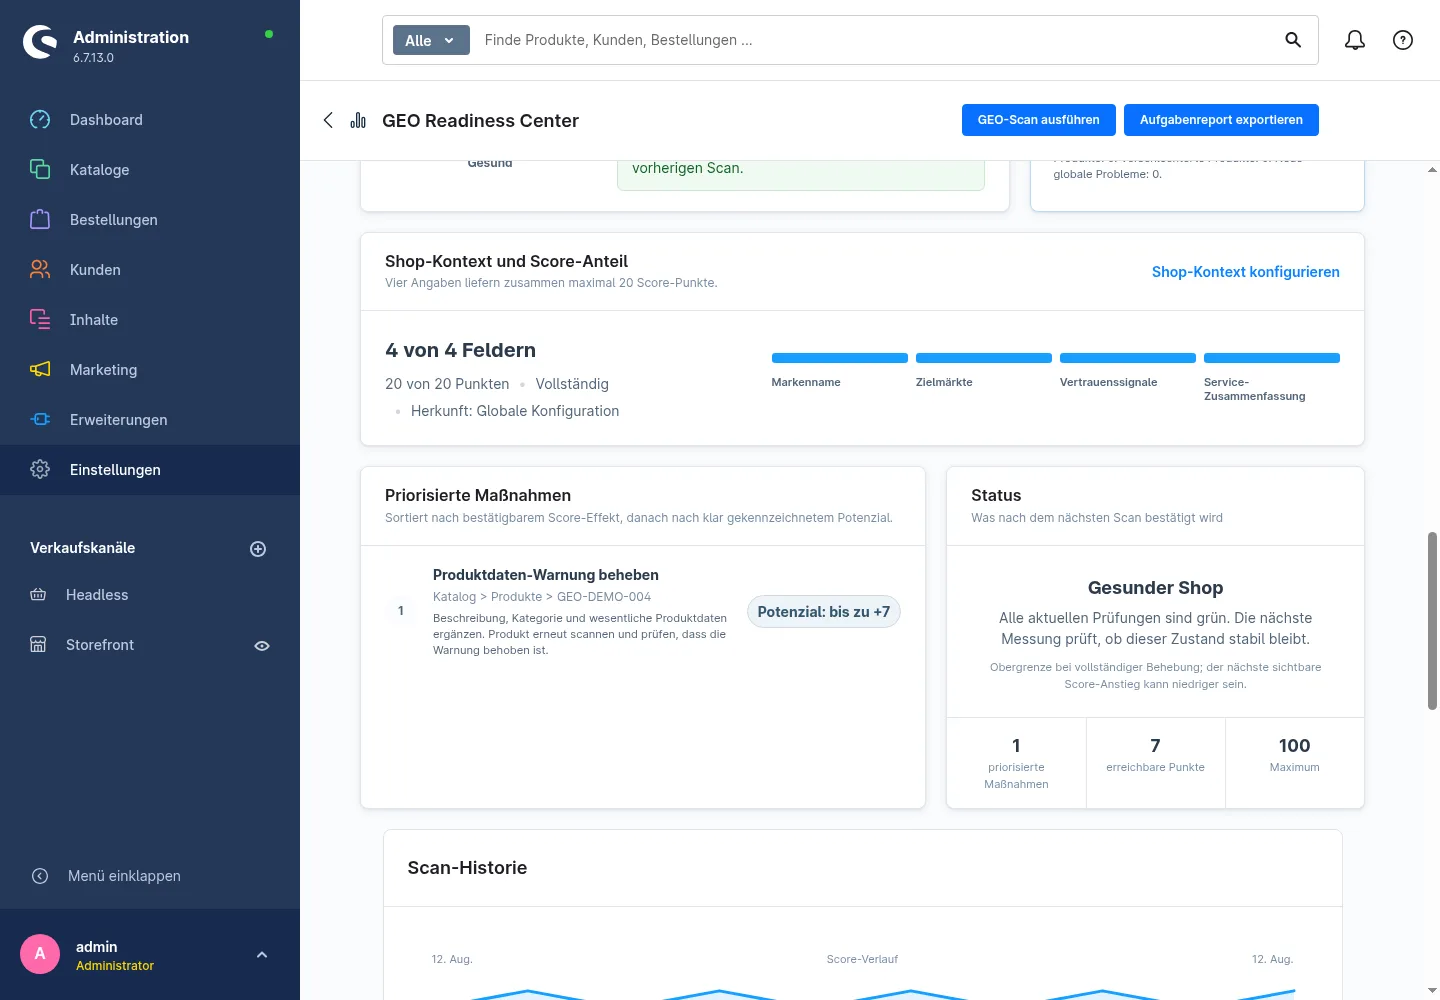Expand the admin user menu chevron

pyautogui.click(x=262, y=955)
